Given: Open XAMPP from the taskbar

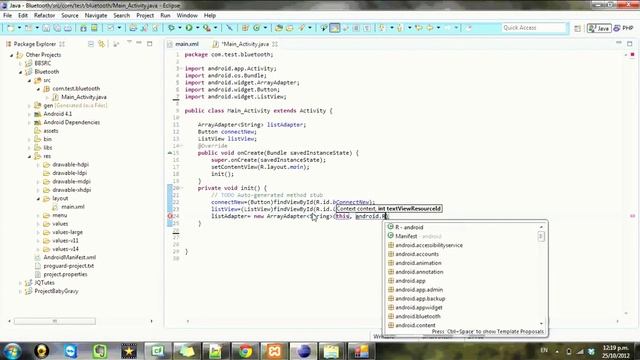Looking at the screenshot, I should [274, 351].
